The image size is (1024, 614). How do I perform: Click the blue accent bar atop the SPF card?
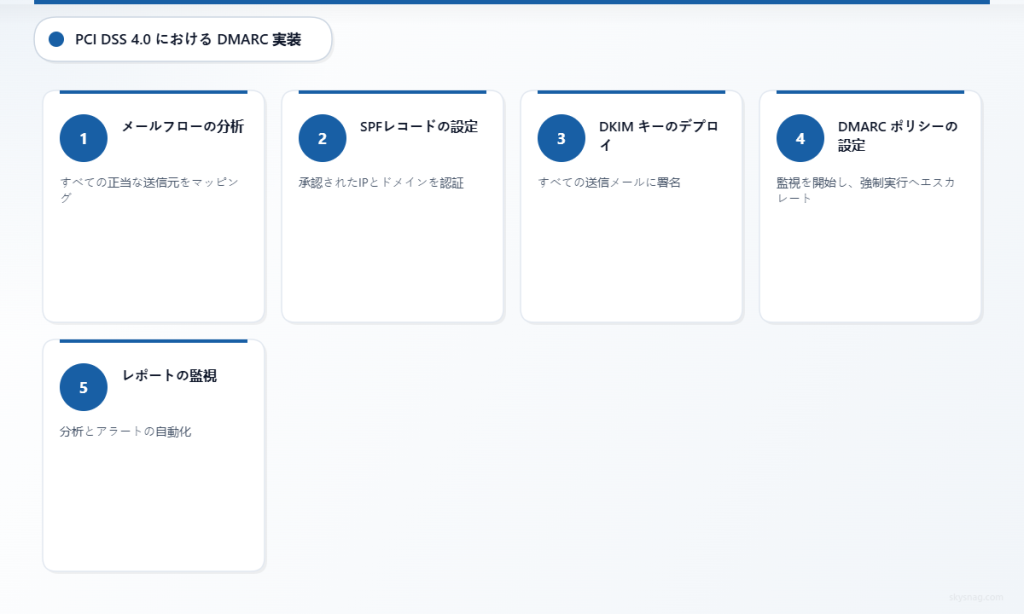coord(392,92)
